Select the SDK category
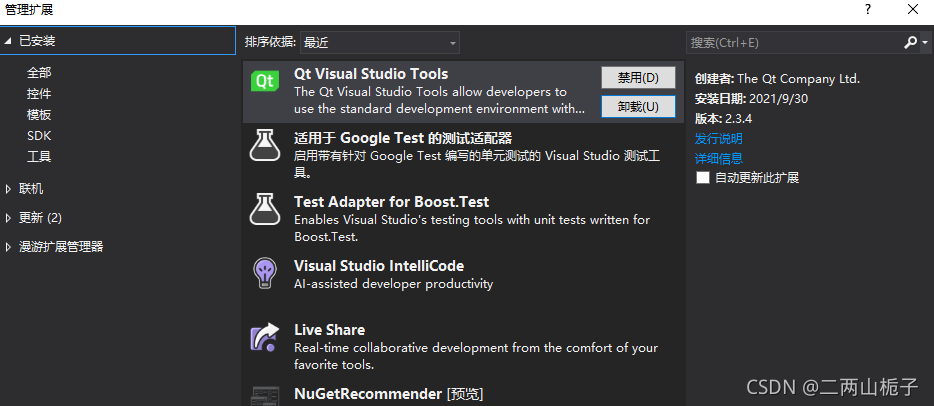Image resolution: width=934 pixels, height=406 pixels. pos(39,136)
